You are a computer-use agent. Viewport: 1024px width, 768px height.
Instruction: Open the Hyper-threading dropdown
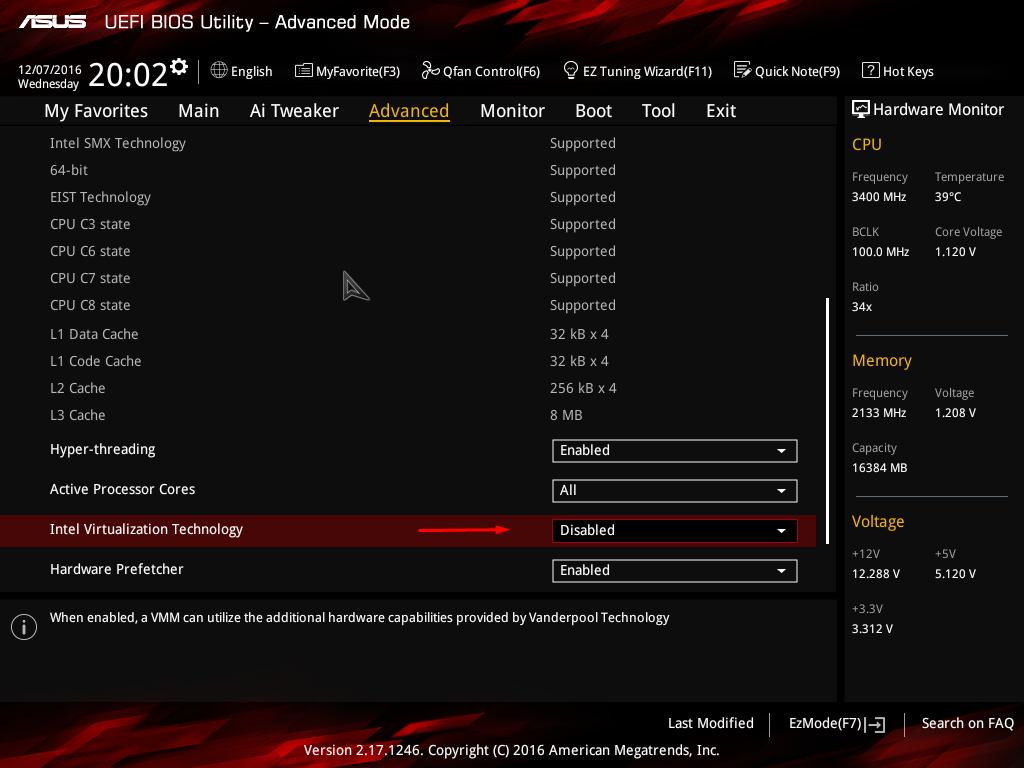675,451
